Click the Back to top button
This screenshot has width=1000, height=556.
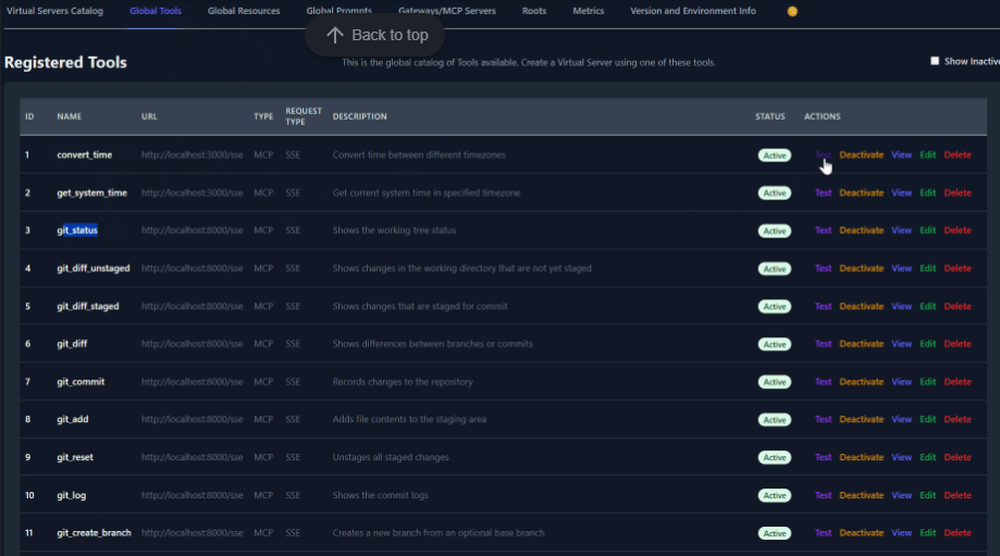(375, 35)
